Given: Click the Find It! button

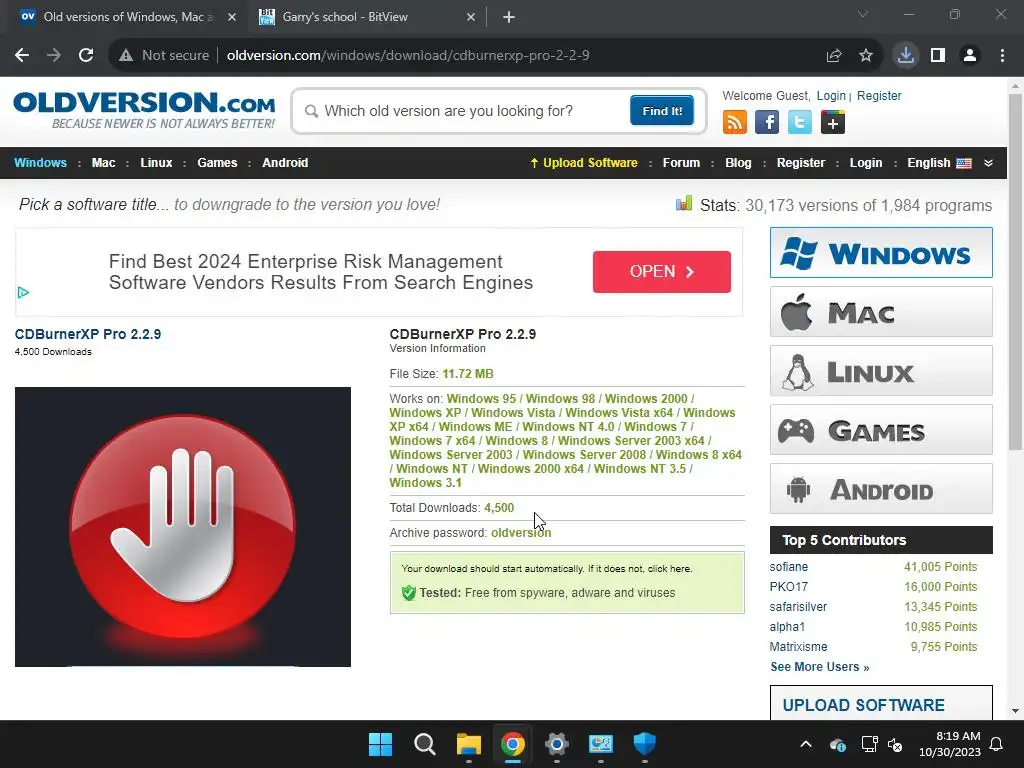Looking at the screenshot, I should pos(662,110).
